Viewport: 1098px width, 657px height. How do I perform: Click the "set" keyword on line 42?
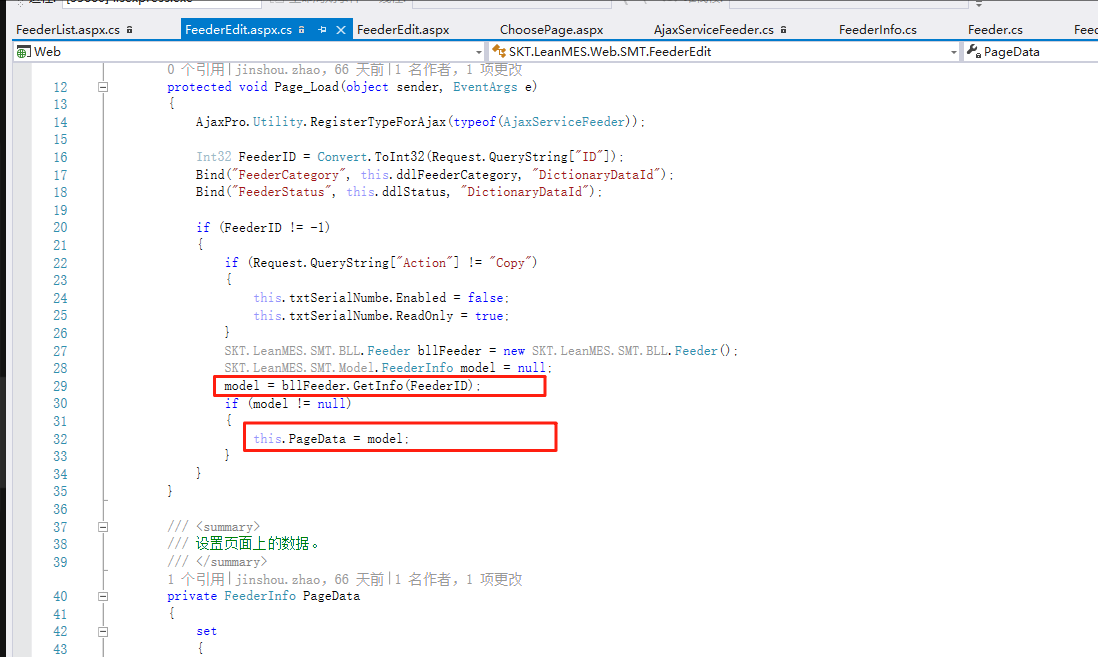(x=207, y=631)
